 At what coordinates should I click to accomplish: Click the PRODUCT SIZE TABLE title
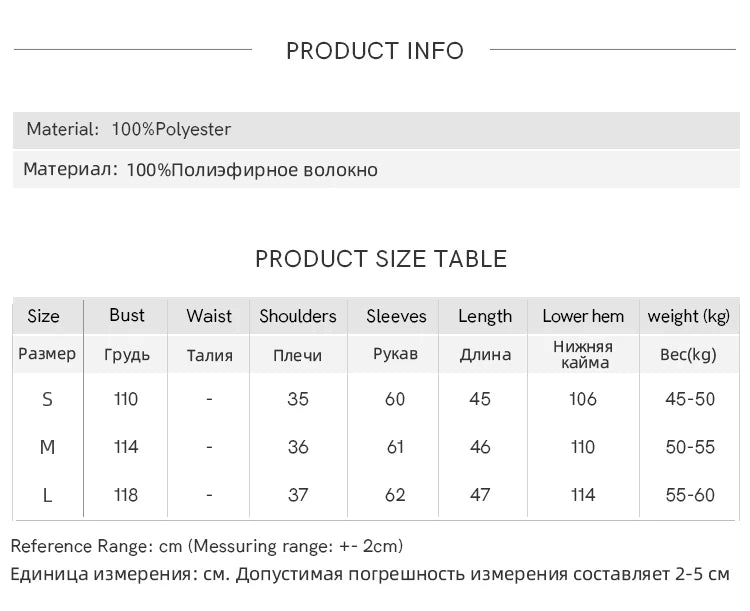click(x=381, y=259)
